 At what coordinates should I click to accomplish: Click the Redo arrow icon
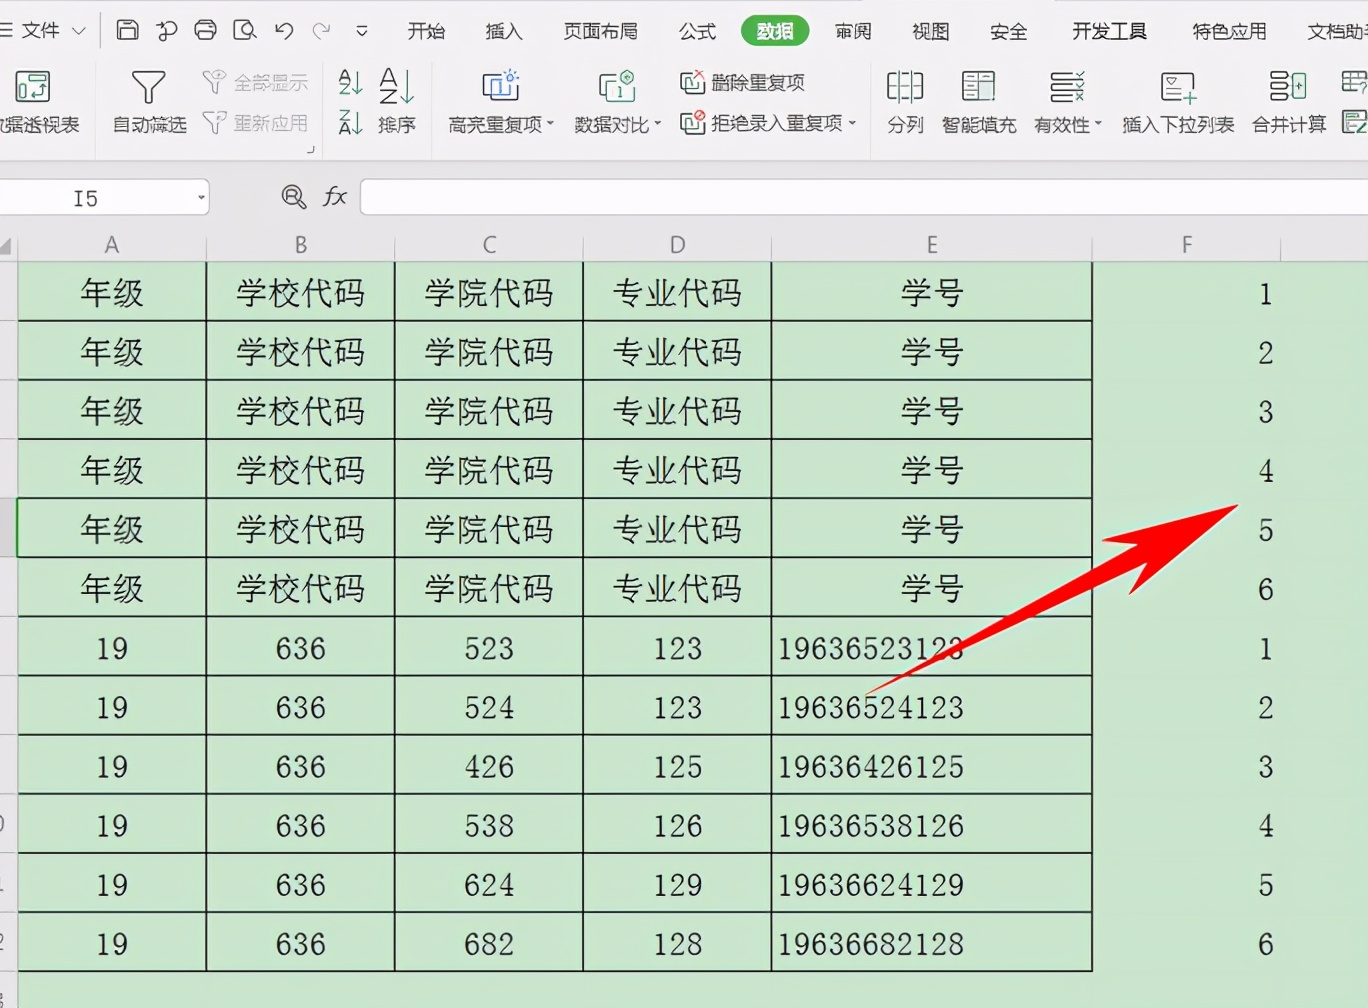[321, 31]
